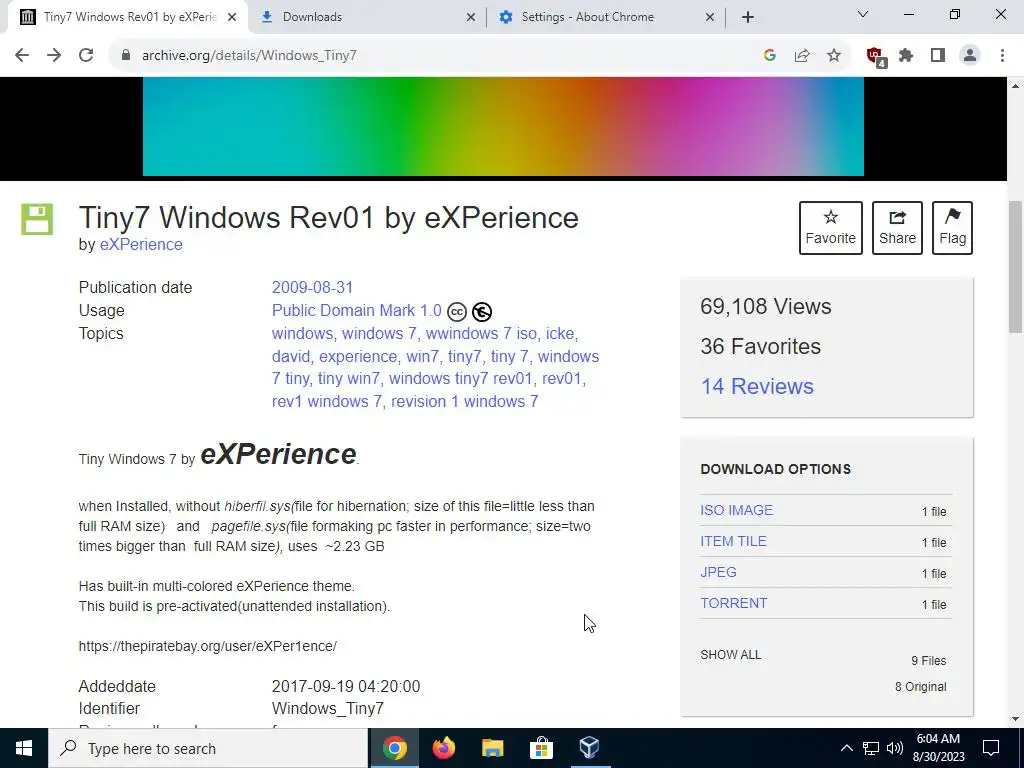Open the notification center icon
1024x768 pixels.
pyautogui.click(x=991, y=748)
